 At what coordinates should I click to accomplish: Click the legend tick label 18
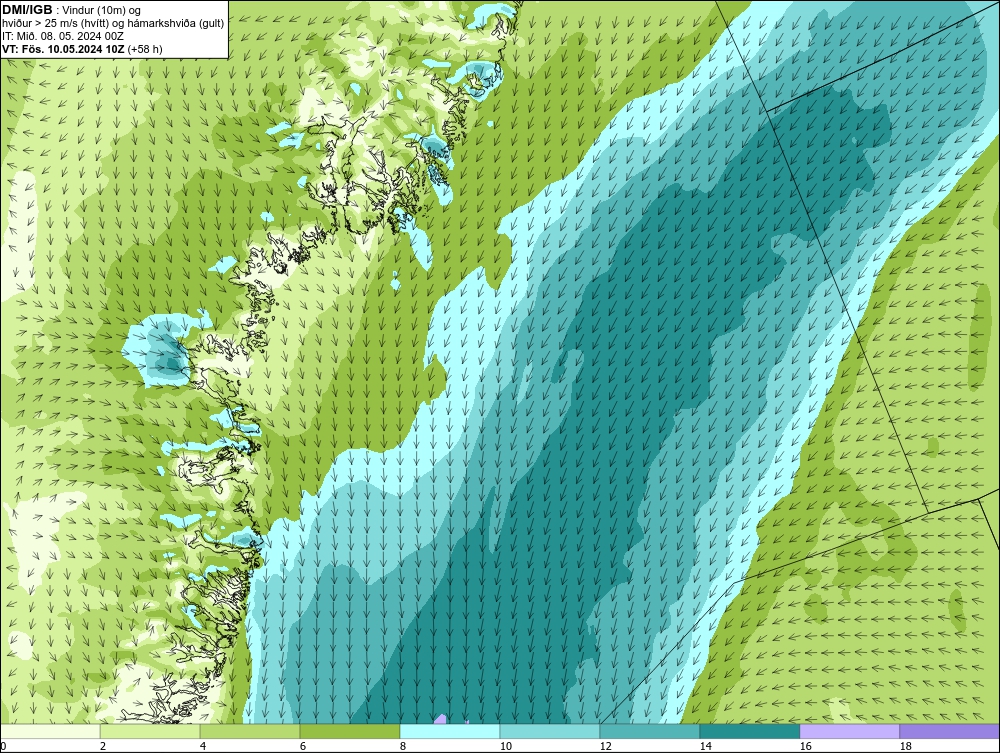(905, 746)
